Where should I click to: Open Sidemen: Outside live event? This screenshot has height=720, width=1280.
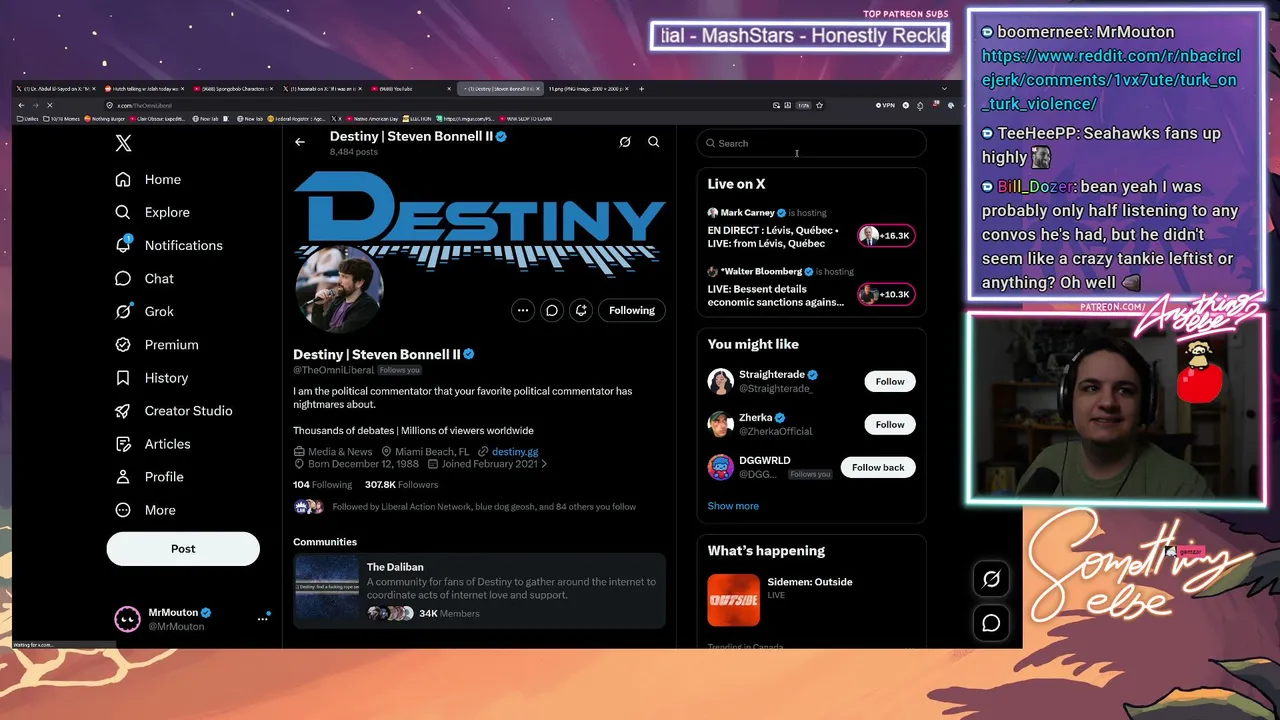(x=812, y=599)
